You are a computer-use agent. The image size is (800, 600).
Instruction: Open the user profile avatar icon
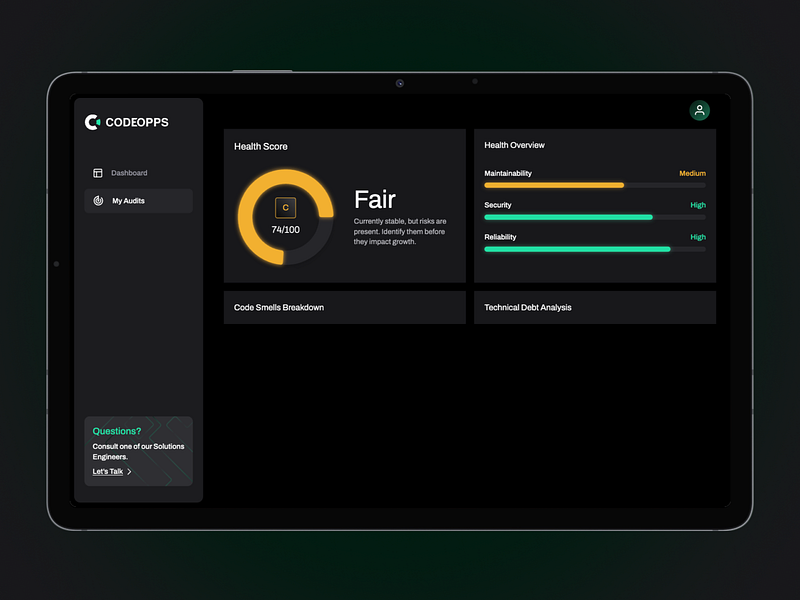[x=699, y=110]
